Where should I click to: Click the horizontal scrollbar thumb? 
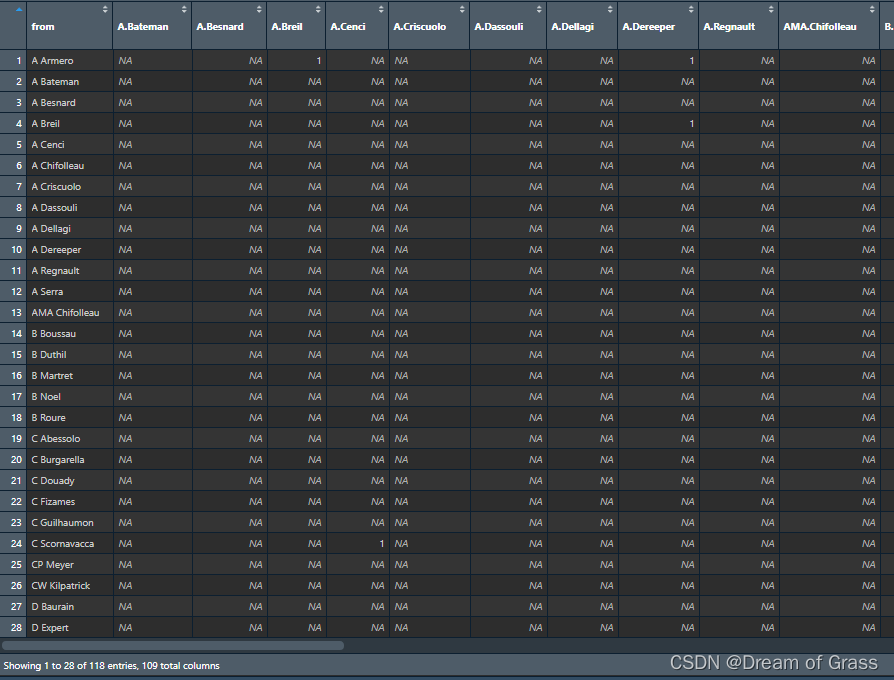tap(173, 645)
